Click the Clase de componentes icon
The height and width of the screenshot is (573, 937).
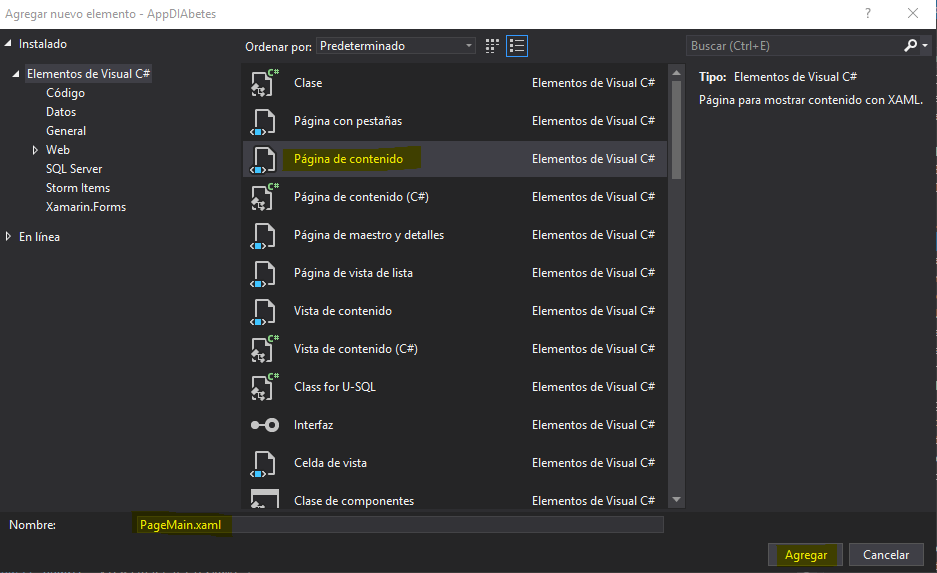pyautogui.click(x=265, y=499)
